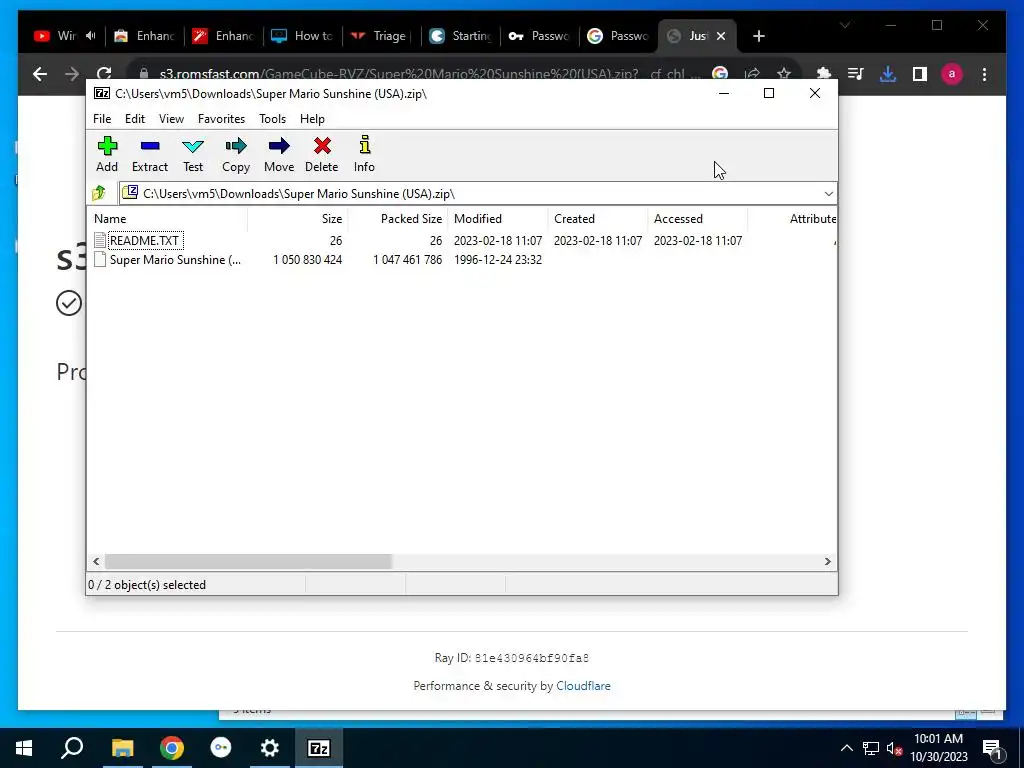Screen dimensions: 1024x768
Task: Open the Help menu
Action: 312,119
